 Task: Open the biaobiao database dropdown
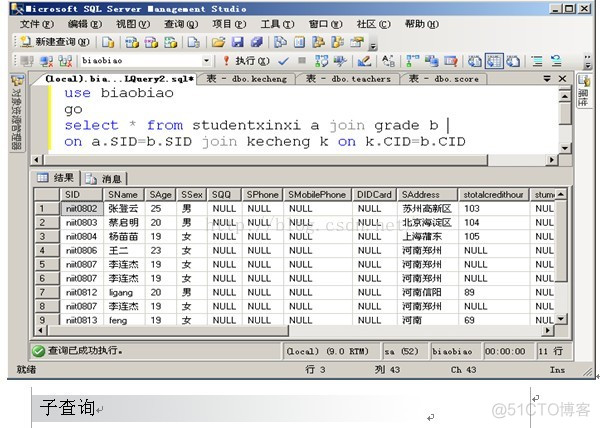[206, 61]
